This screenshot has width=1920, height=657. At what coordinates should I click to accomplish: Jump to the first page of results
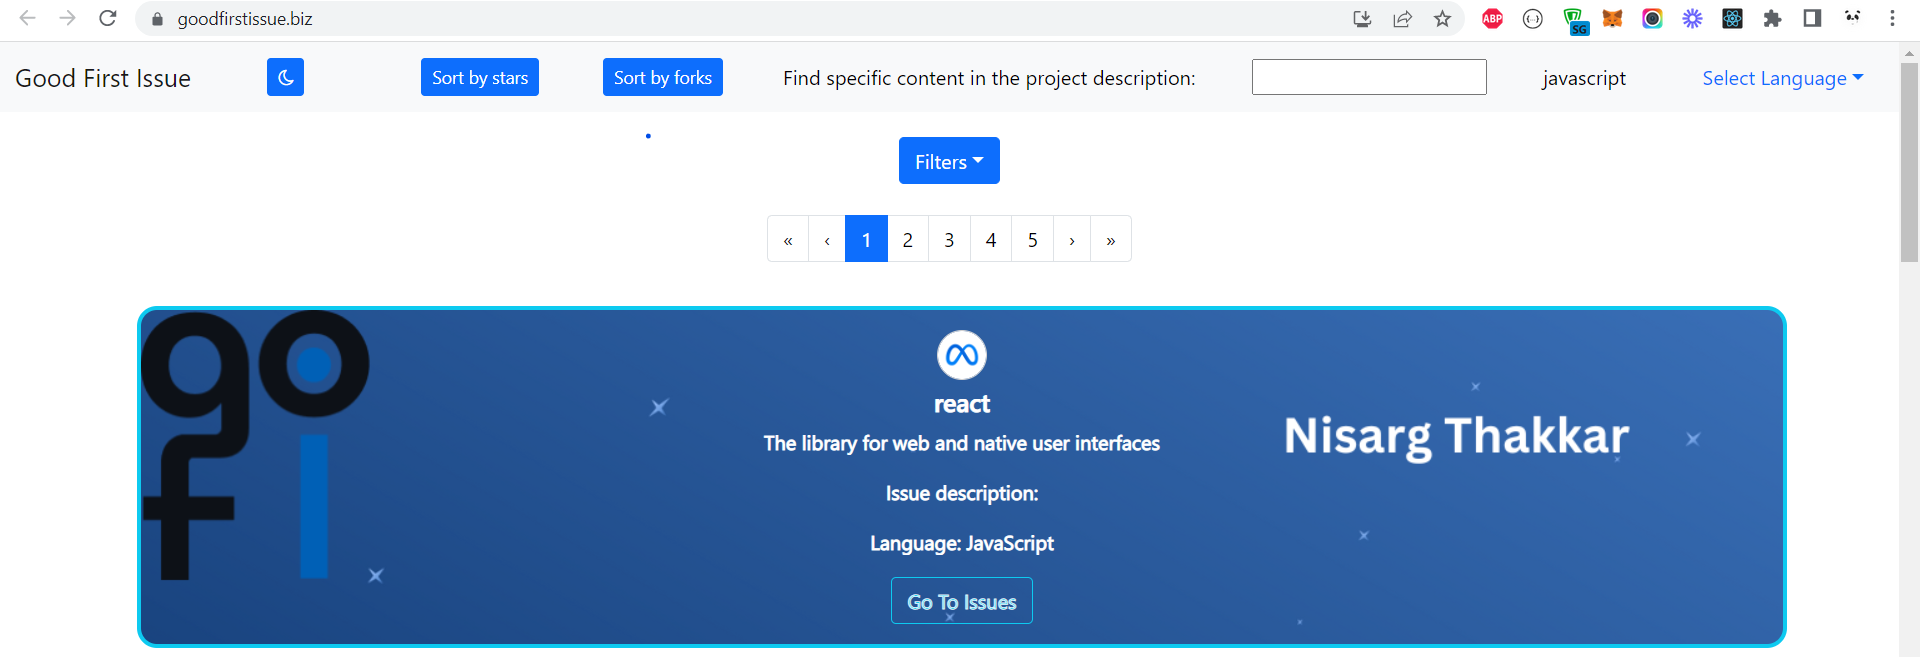[788, 239]
